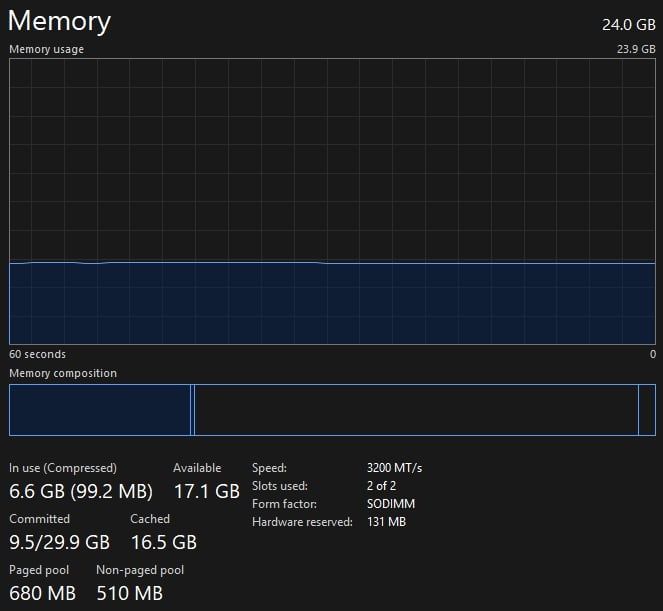The width and height of the screenshot is (663, 611).
Task: Select the 17.1 GB available value
Action: pos(207,491)
